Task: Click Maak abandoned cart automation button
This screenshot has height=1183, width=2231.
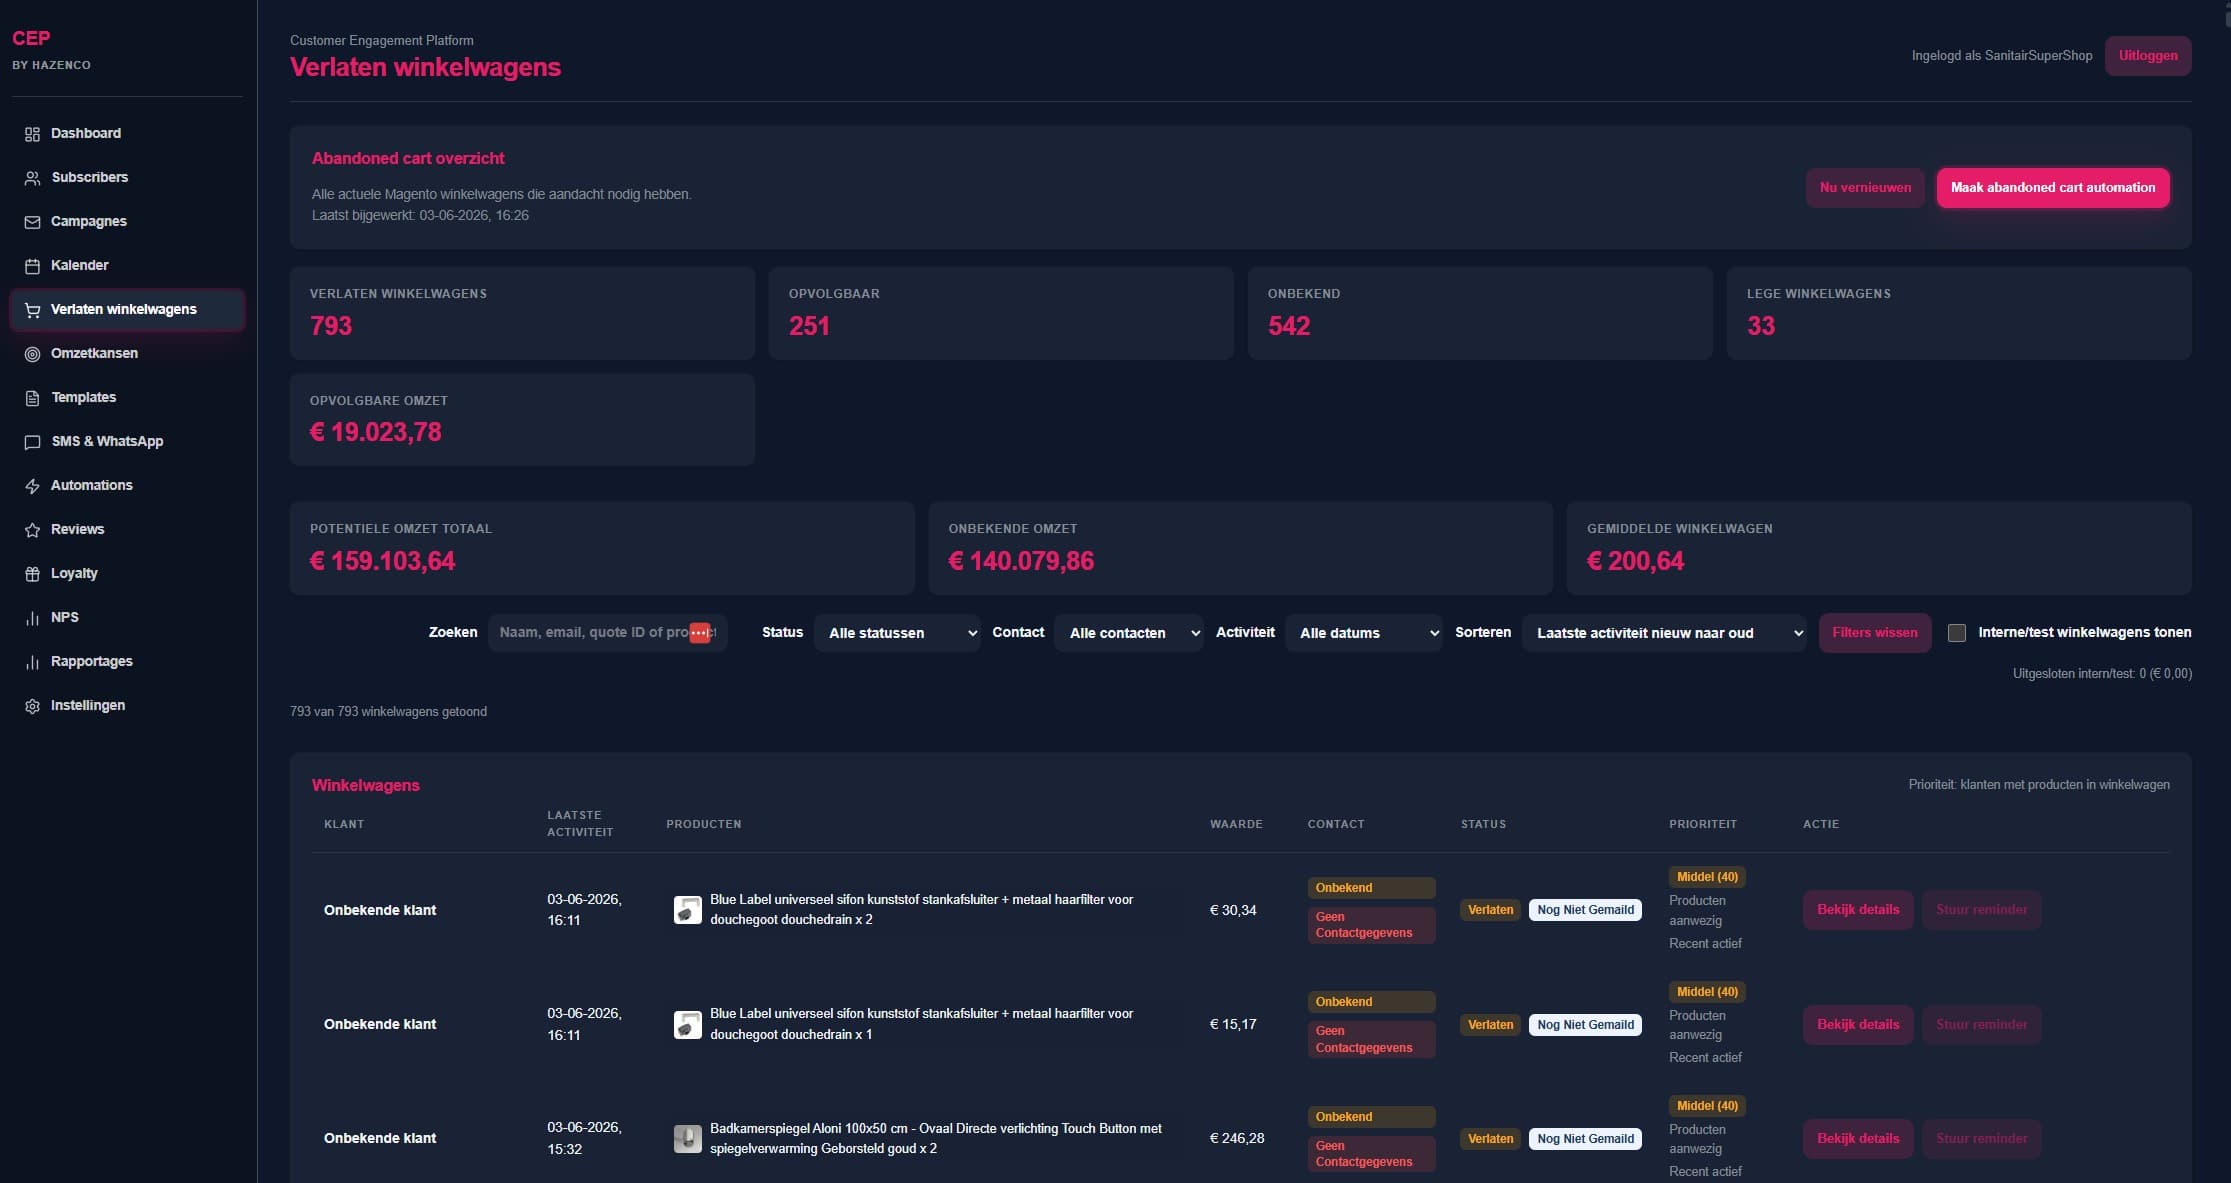Action: [x=2053, y=188]
